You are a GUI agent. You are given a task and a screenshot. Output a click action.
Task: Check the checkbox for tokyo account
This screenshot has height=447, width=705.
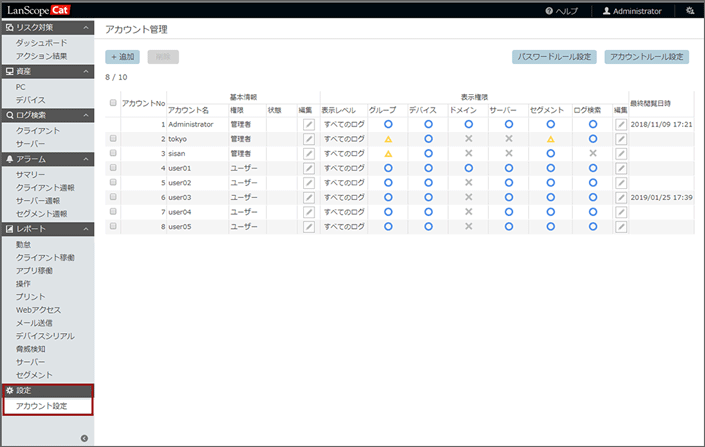point(113,139)
